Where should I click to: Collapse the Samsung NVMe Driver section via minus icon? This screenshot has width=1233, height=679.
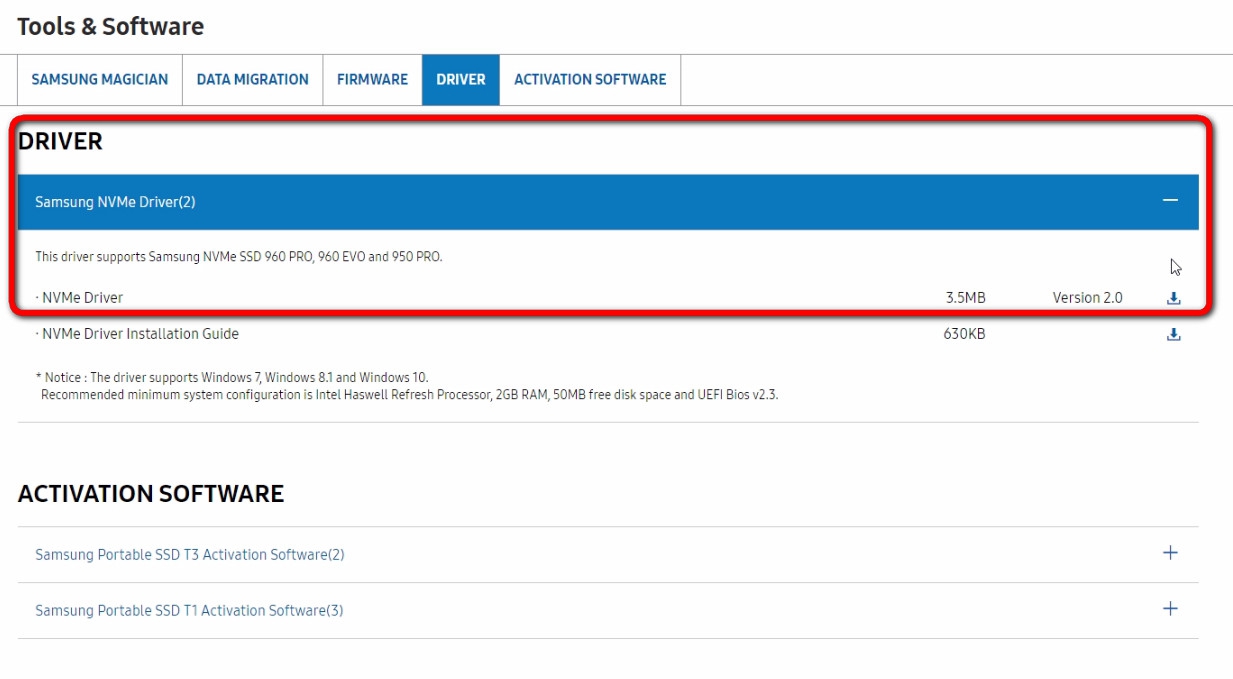tap(1170, 201)
